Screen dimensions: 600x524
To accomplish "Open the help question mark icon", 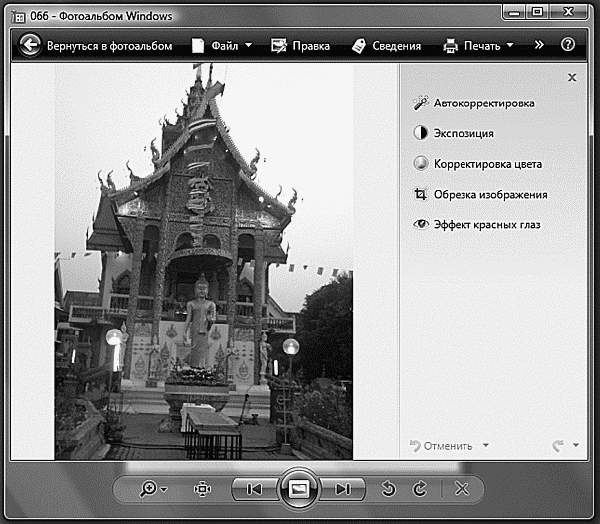I will click(x=568, y=45).
